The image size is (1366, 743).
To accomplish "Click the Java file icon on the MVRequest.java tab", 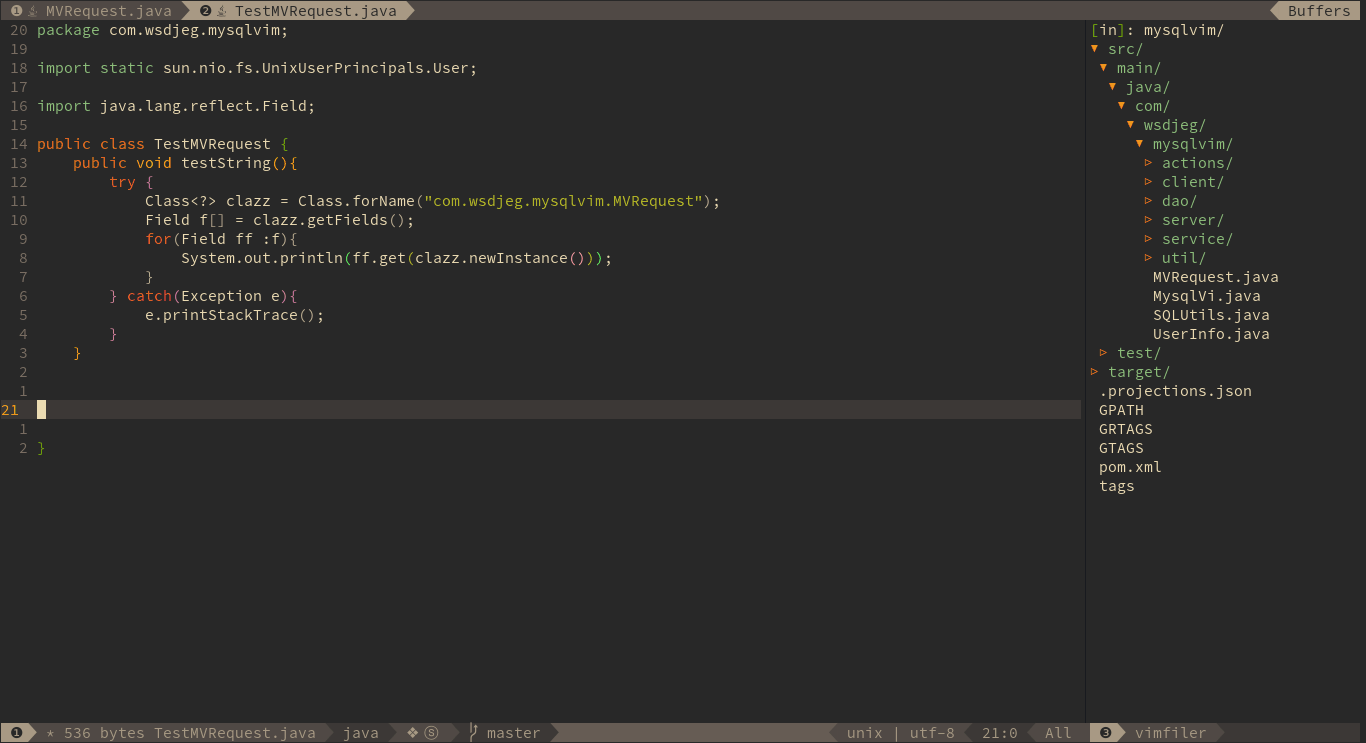I will [32, 11].
